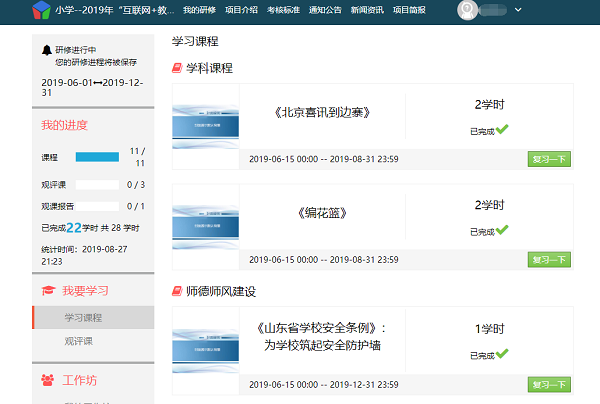Select 学习课程 in the sidebar

click(84, 318)
